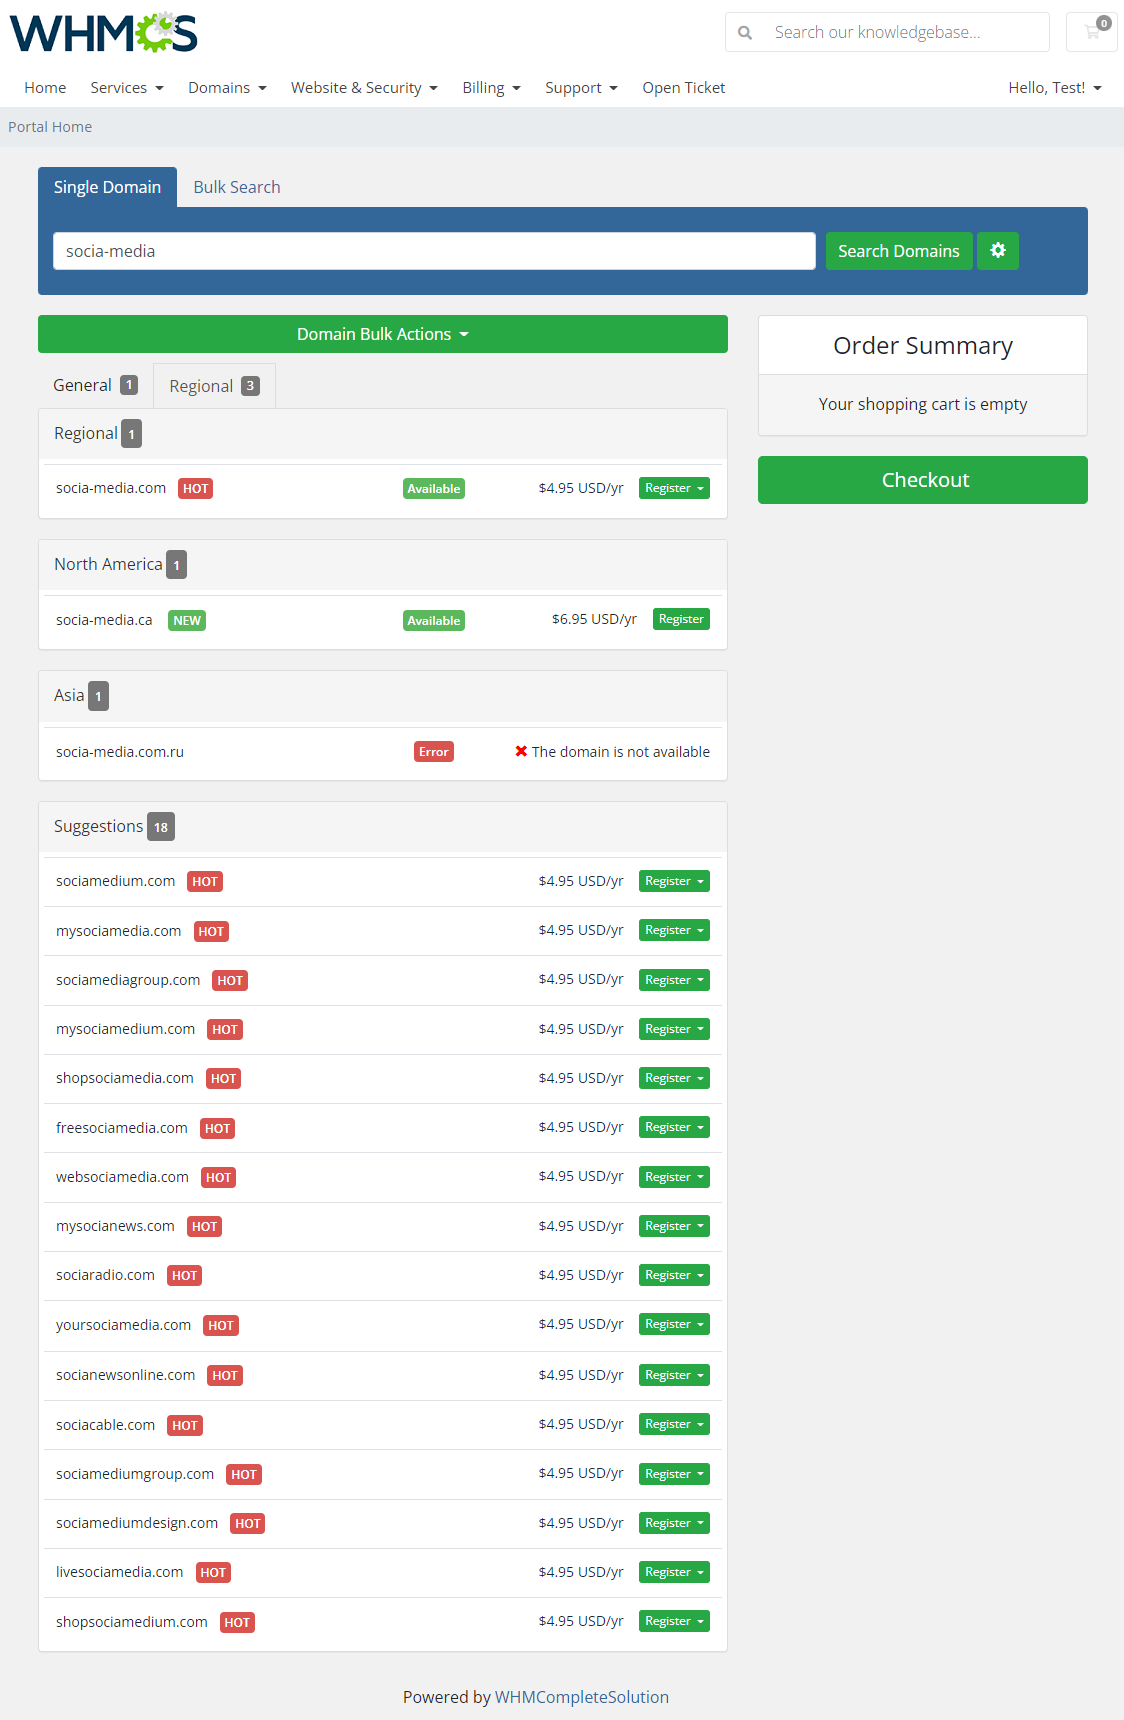
Task: Click the $6.95 USD/yr price
Action: click(x=594, y=619)
